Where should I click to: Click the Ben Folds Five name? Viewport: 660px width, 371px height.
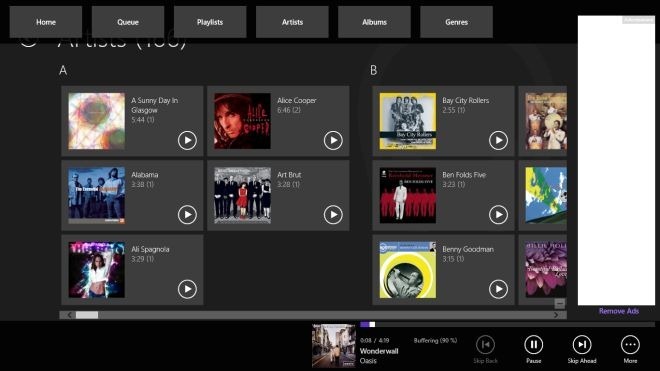point(464,175)
